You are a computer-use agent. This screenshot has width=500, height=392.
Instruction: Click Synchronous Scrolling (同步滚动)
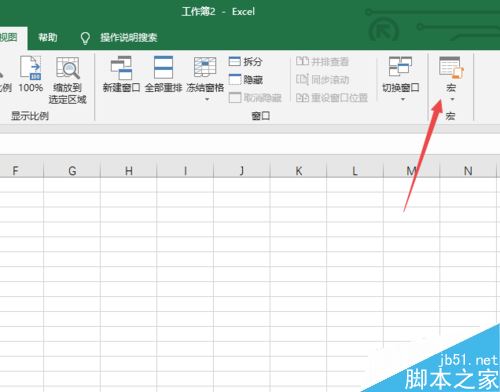tap(322, 80)
